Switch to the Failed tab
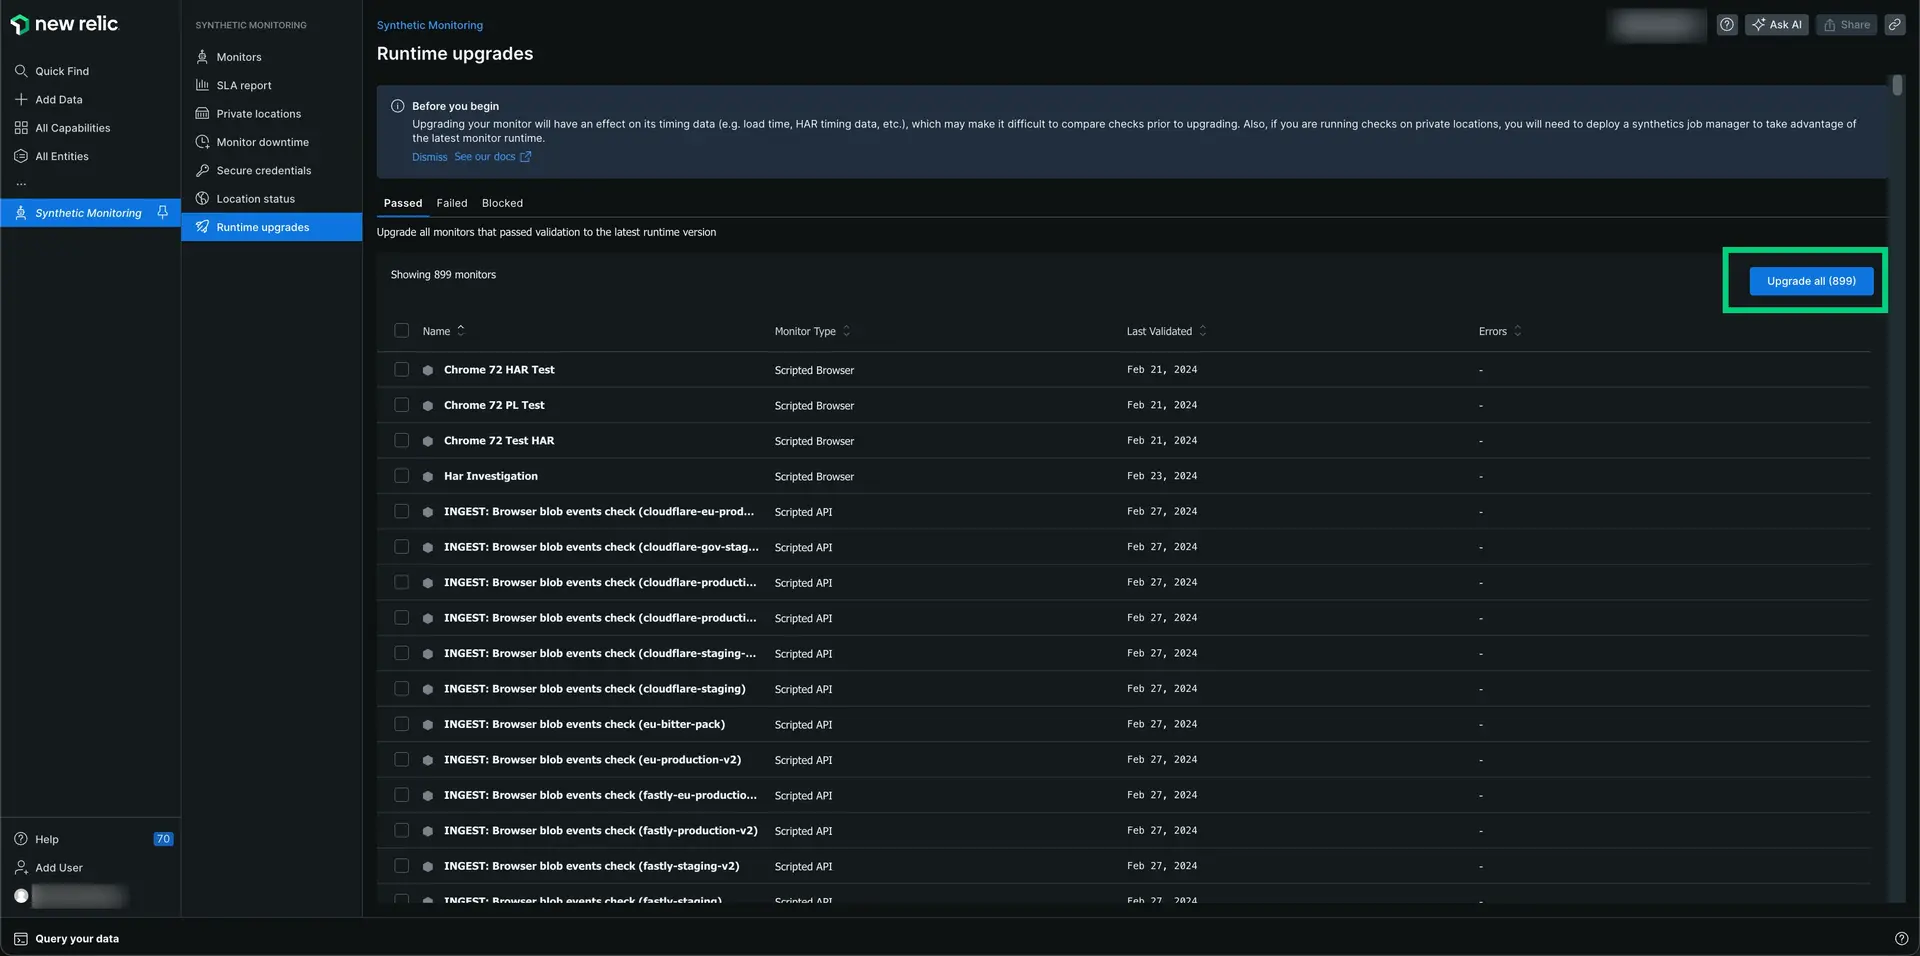The image size is (1920, 956). tap(451, 203)
